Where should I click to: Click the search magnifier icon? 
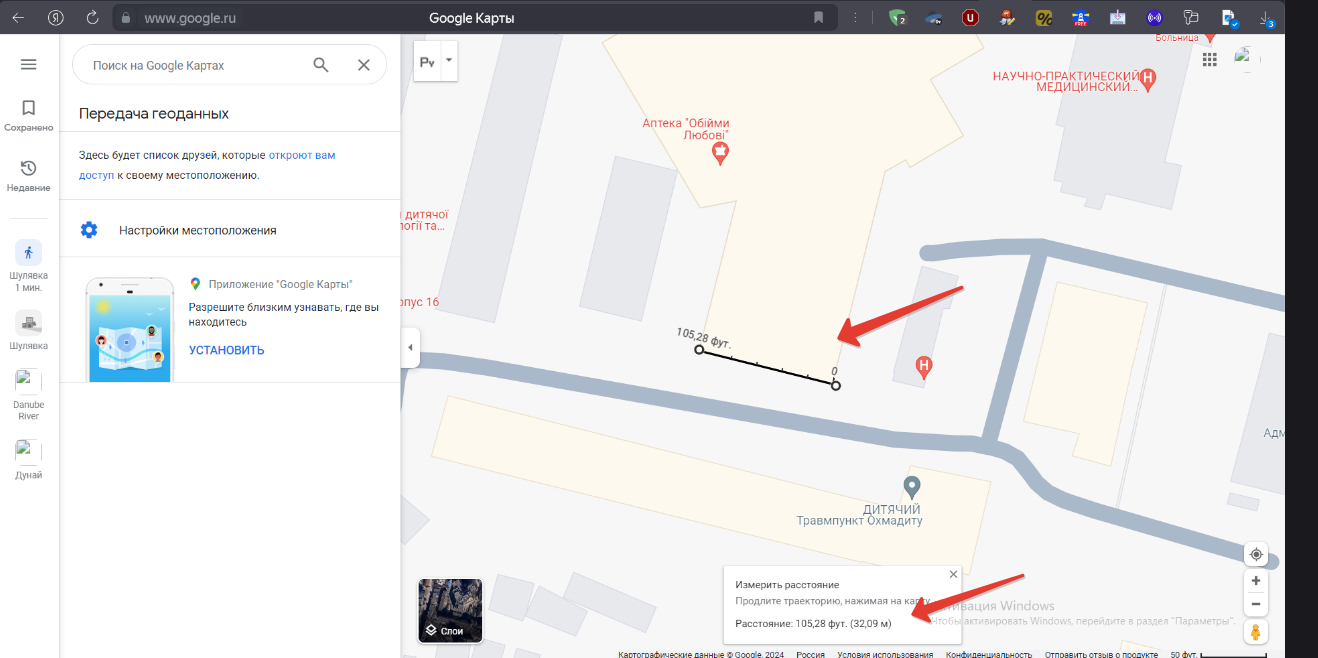tap(321, 65)
